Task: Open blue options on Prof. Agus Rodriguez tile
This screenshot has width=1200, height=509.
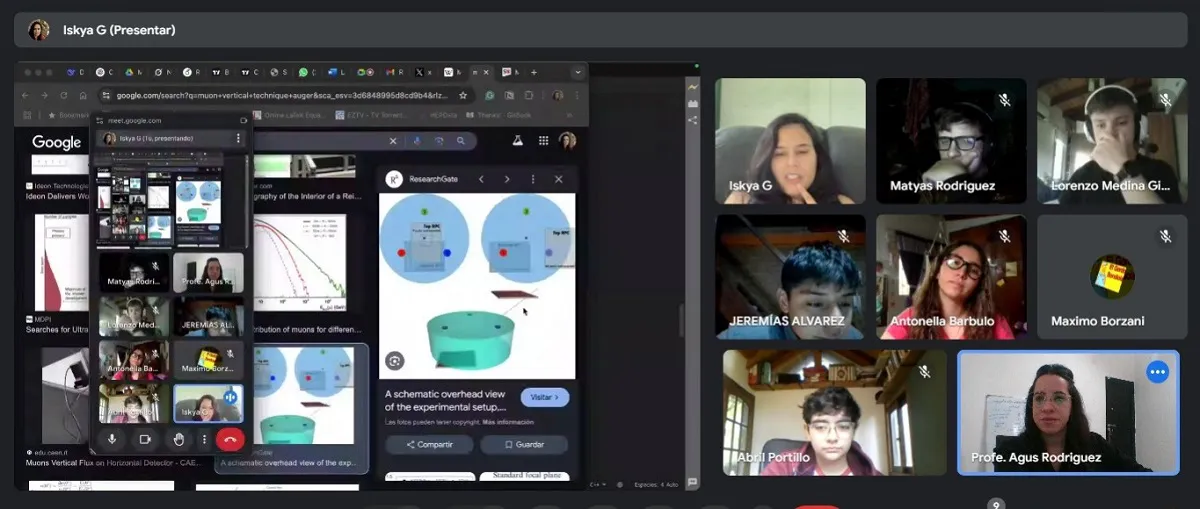Action: coord(1157,372)
